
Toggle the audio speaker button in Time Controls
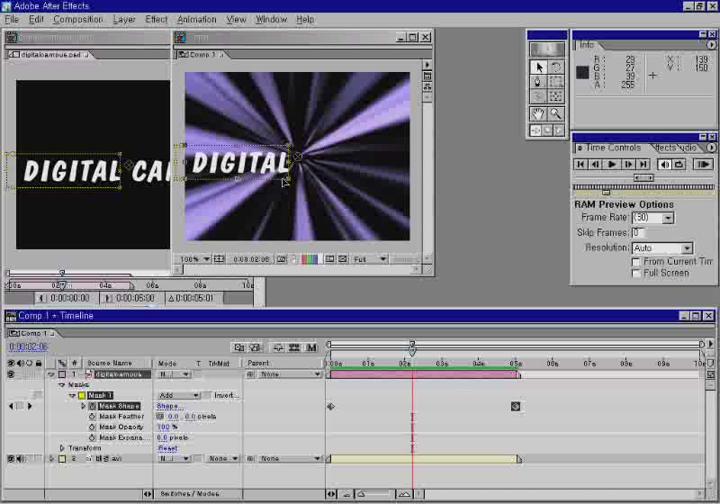point(664,164)
